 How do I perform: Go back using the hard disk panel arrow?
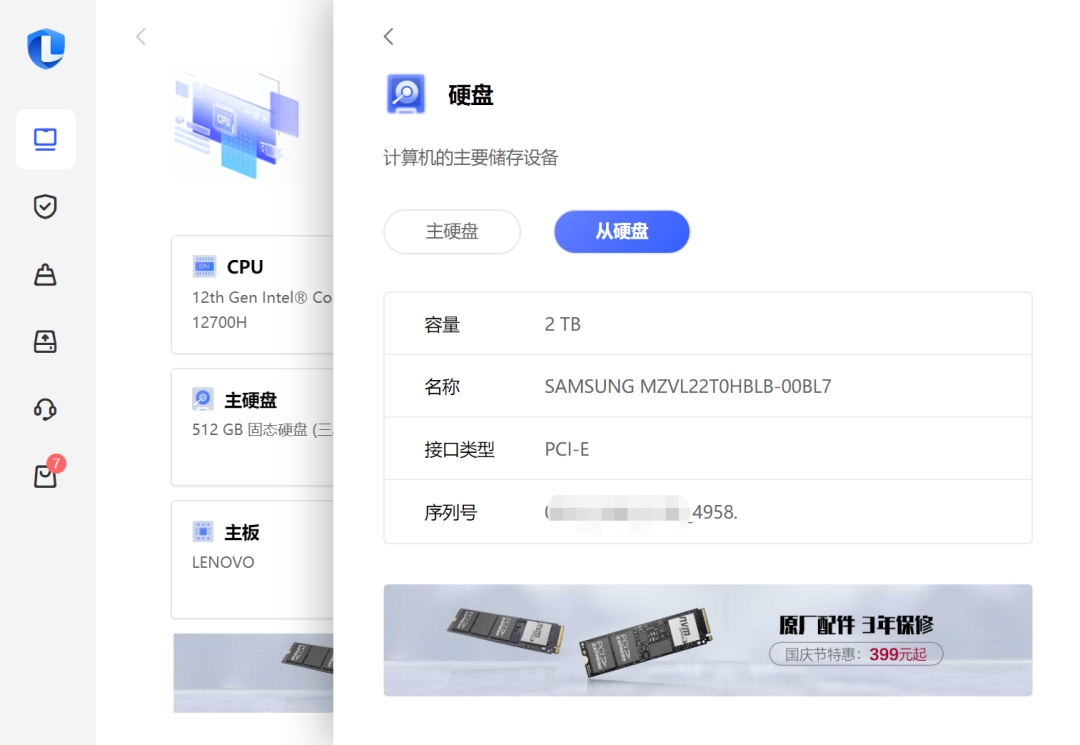point(388,36)
